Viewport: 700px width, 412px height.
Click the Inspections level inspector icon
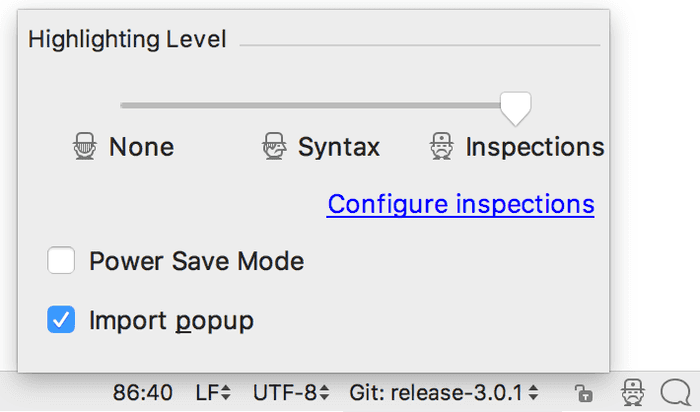pos(441,147)
